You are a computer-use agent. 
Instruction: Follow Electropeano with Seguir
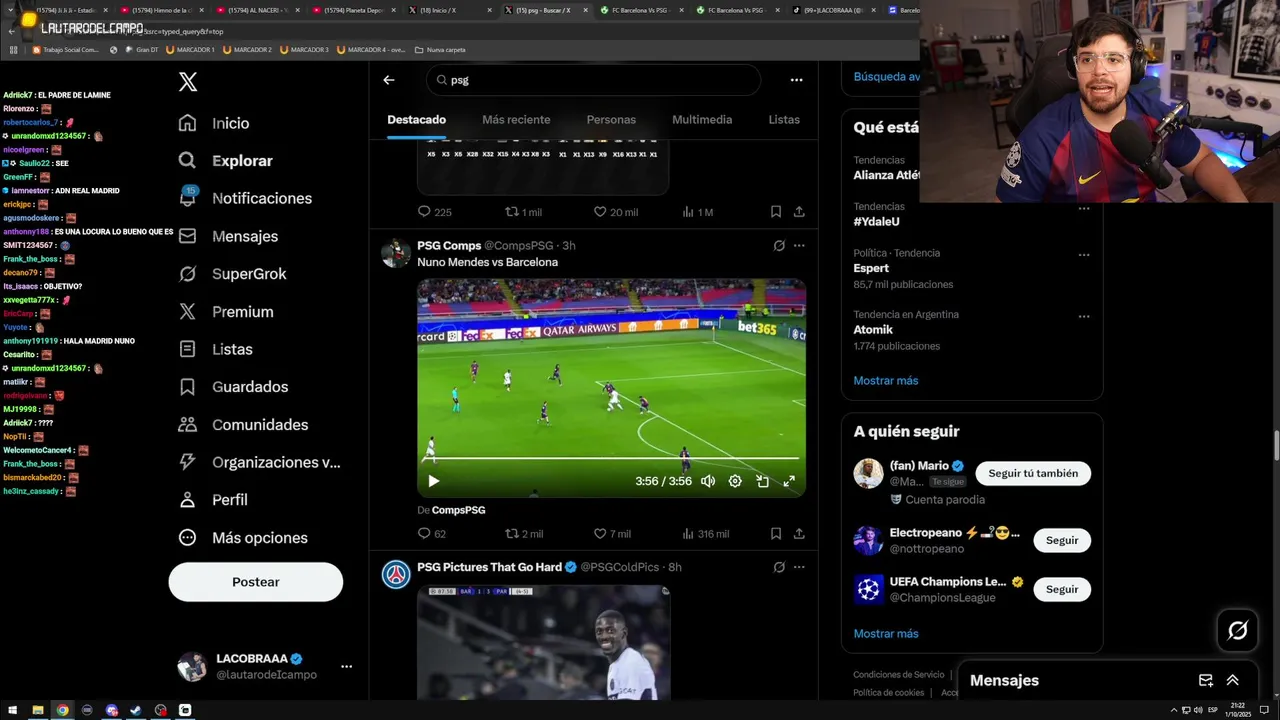(x=1062, y=541)
